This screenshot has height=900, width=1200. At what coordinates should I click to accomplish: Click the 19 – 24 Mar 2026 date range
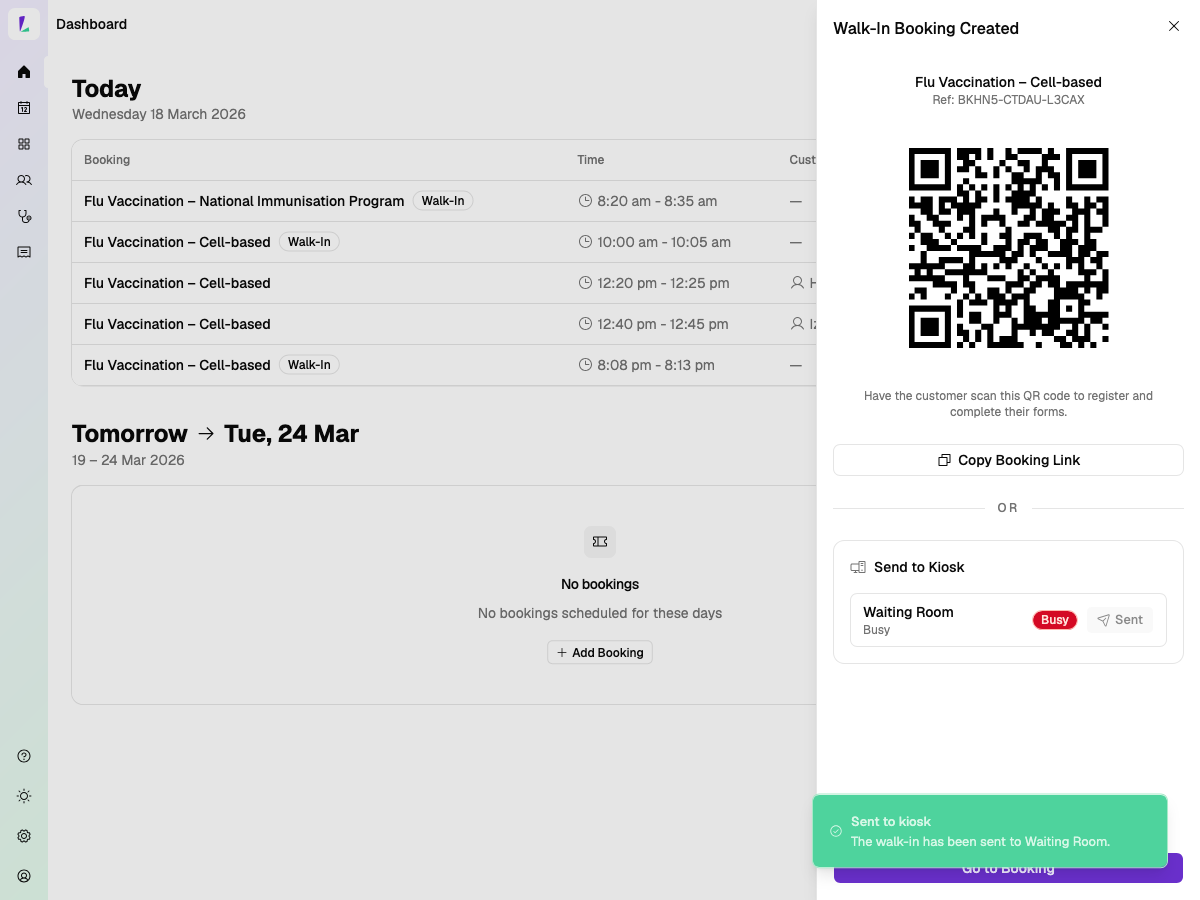click(128, 460)
